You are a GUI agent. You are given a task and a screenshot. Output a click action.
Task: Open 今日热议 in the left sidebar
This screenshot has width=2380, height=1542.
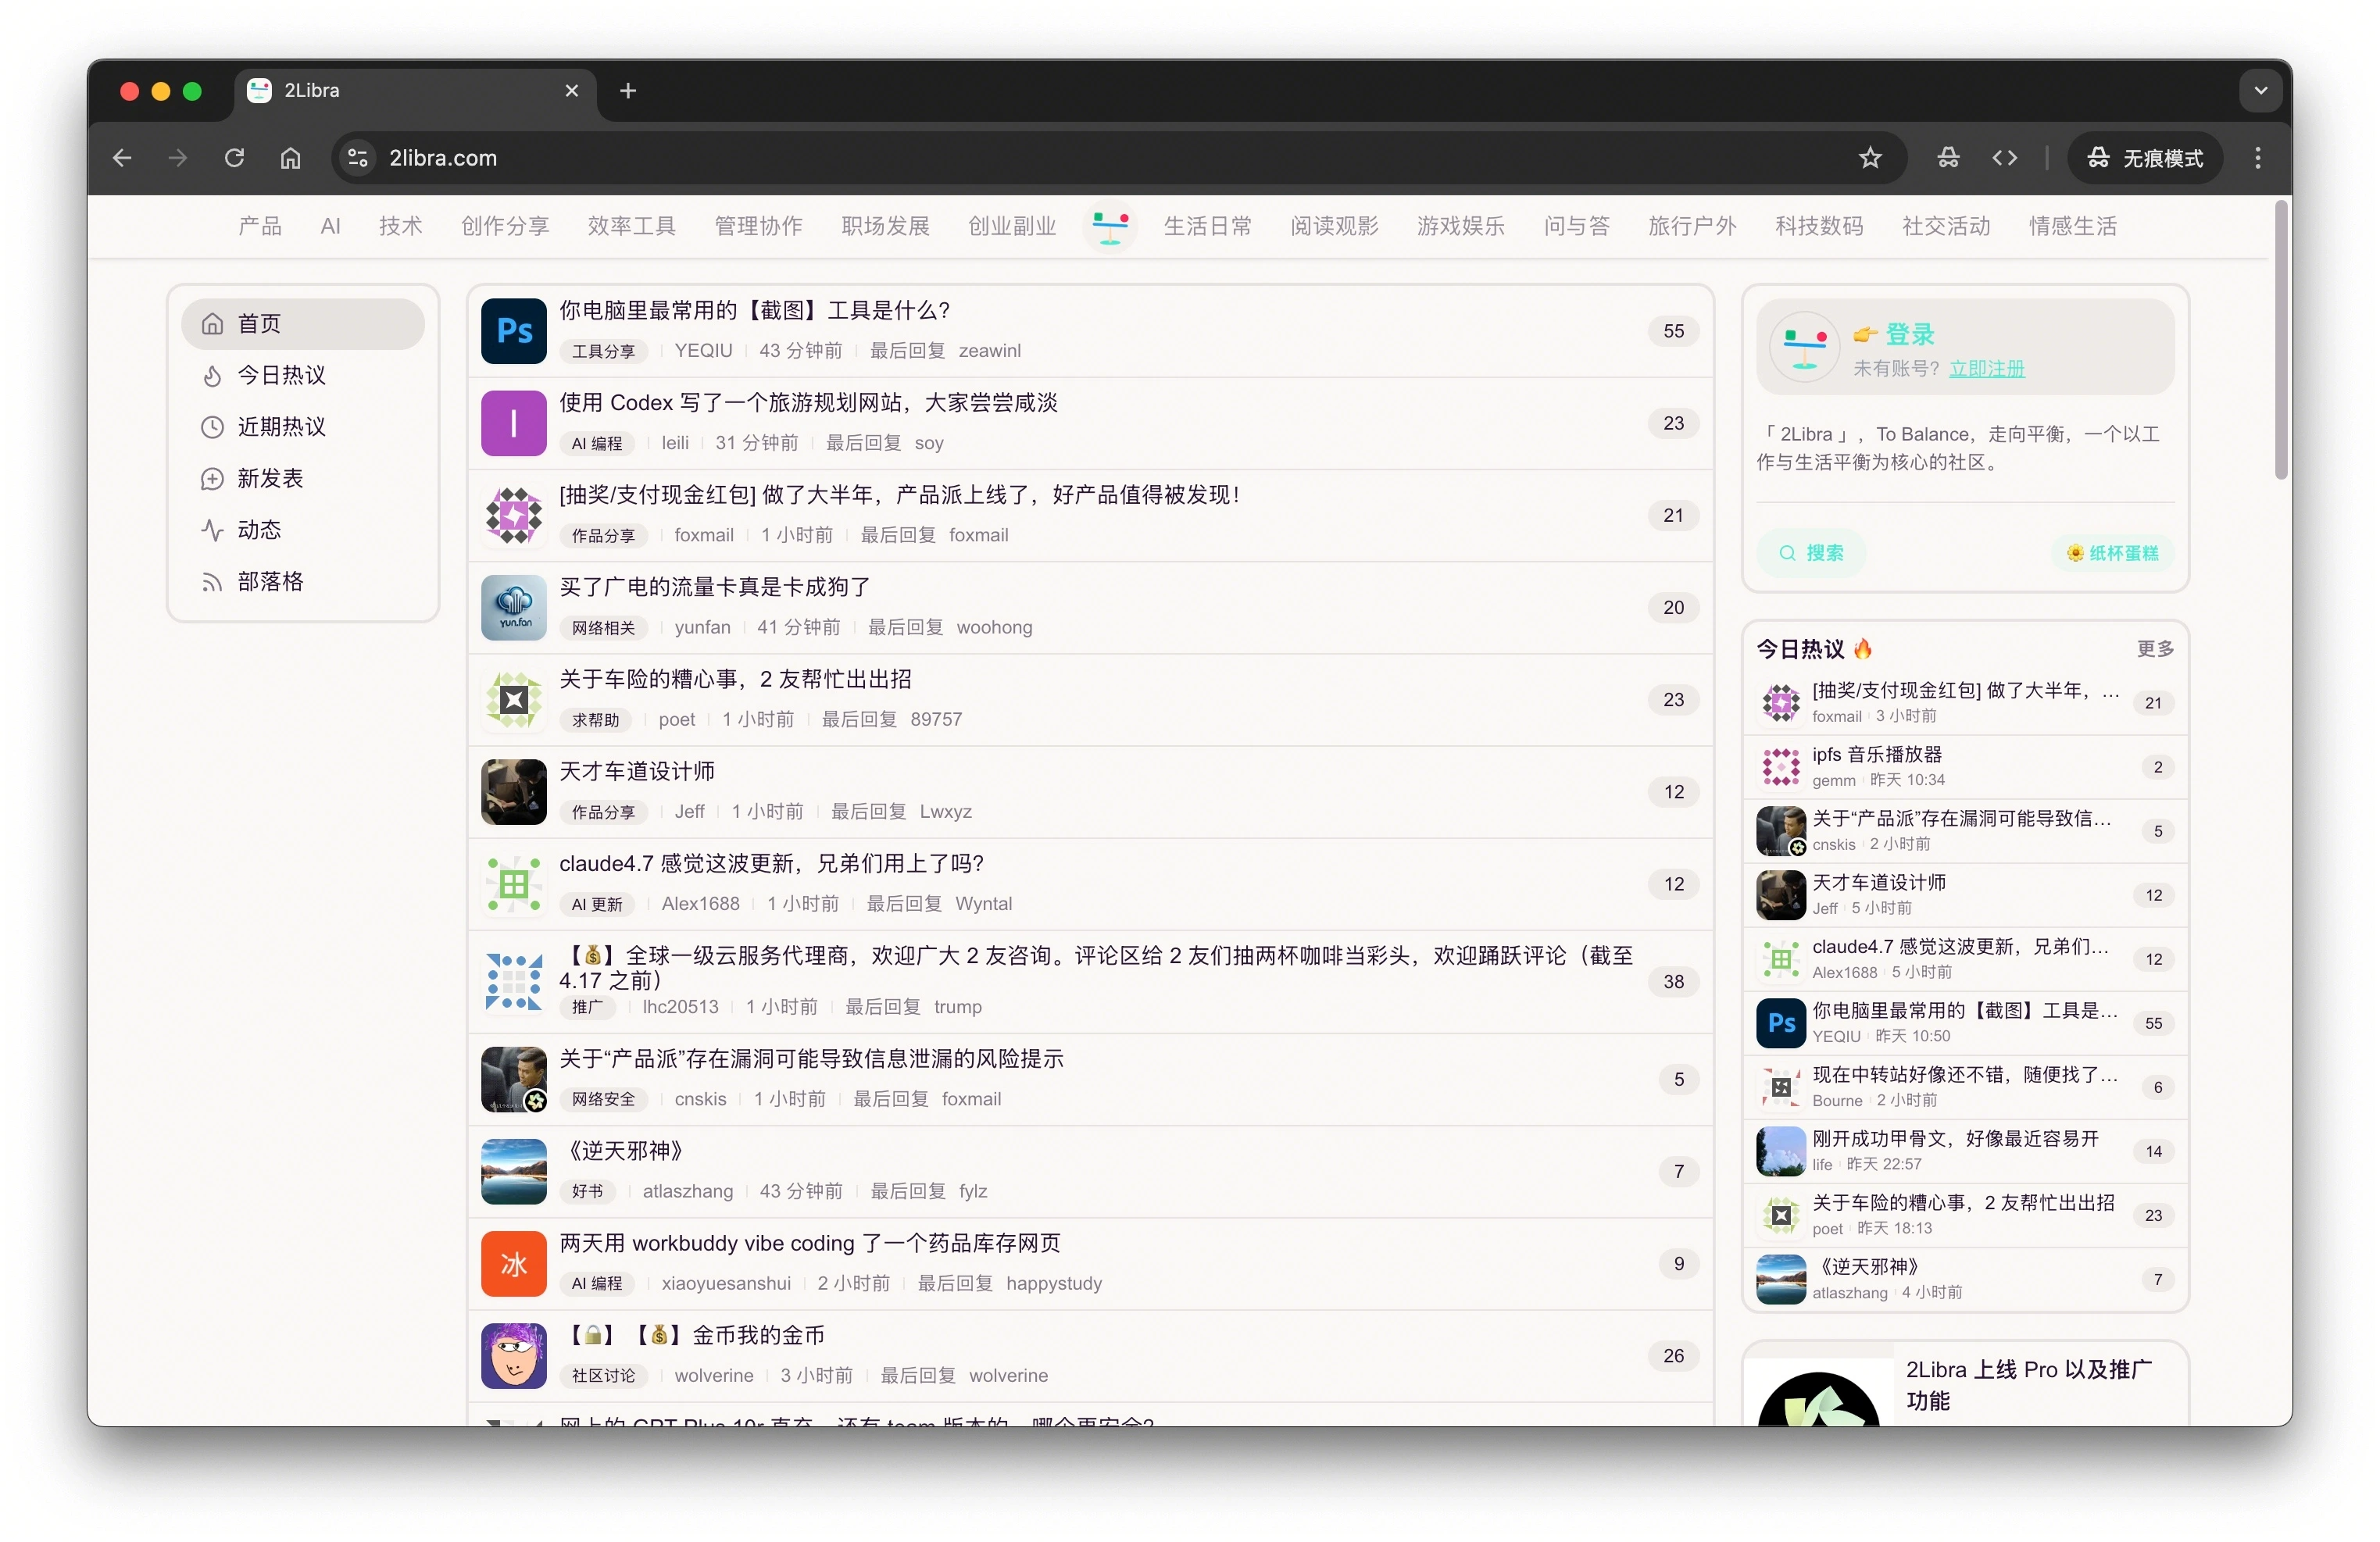pyautogui.click(x=281, y=375)
